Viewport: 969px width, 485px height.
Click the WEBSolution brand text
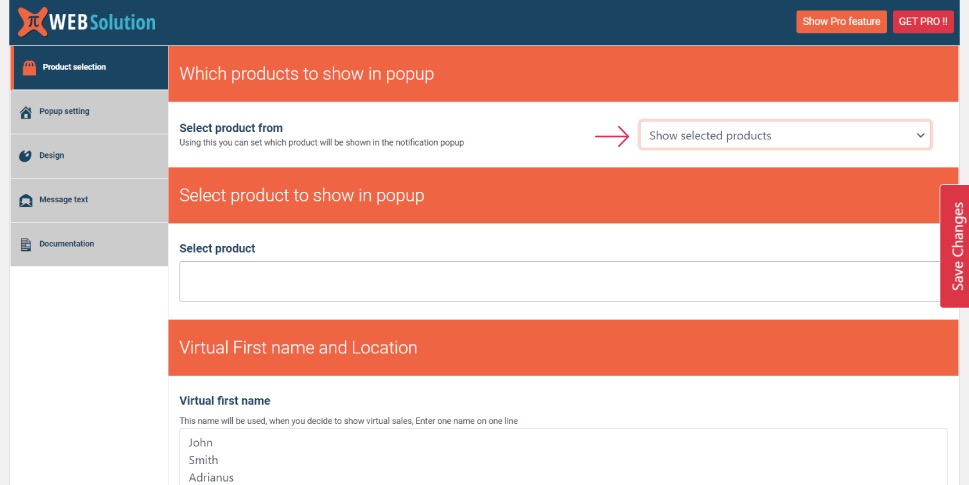pos(103,22)
